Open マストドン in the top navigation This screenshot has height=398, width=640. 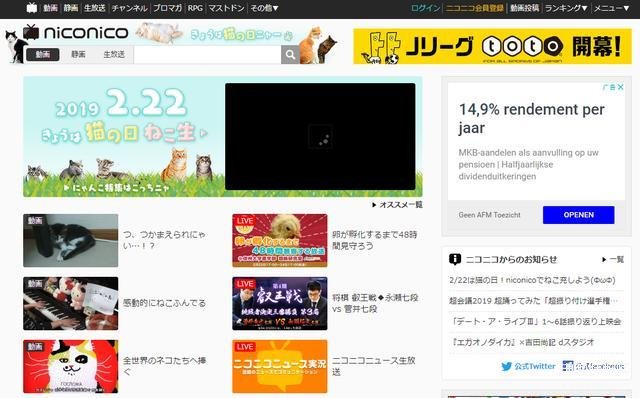tap(227, 8)
